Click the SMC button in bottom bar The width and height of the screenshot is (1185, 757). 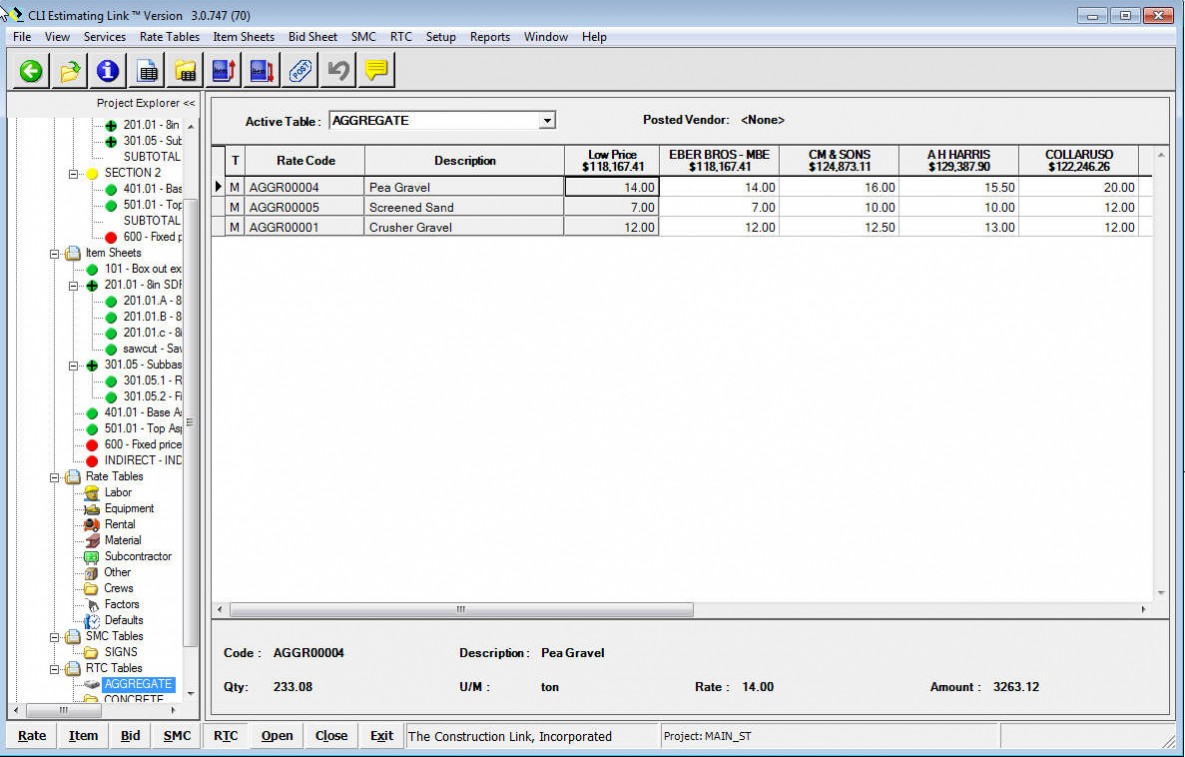click(x=177, y=736)
